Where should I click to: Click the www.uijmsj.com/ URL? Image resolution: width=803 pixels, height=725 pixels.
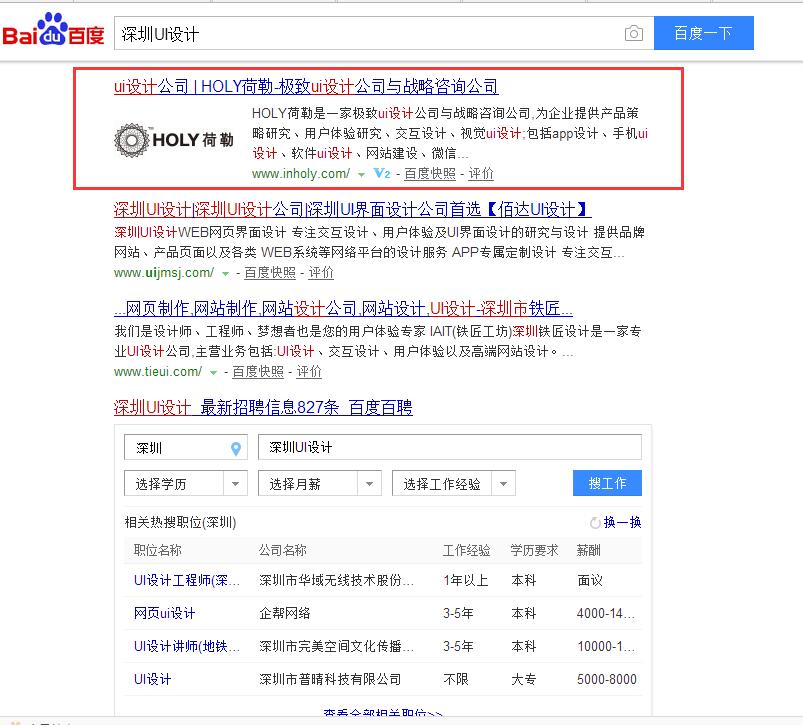tap(164, 273)
